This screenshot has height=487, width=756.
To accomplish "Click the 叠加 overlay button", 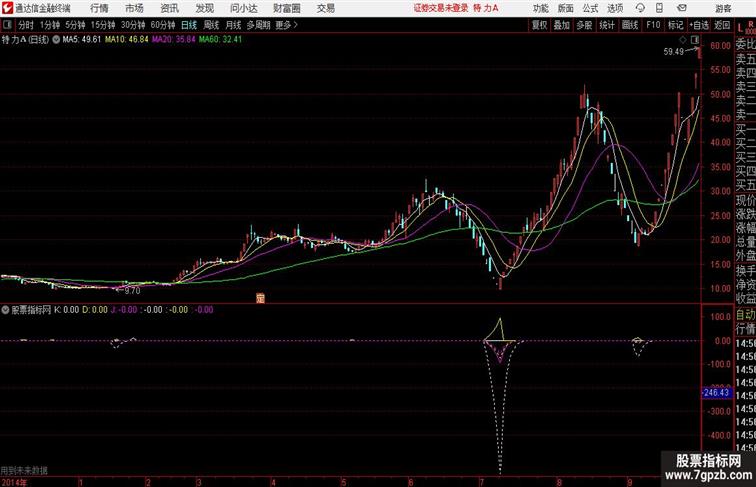I will 562,25.
